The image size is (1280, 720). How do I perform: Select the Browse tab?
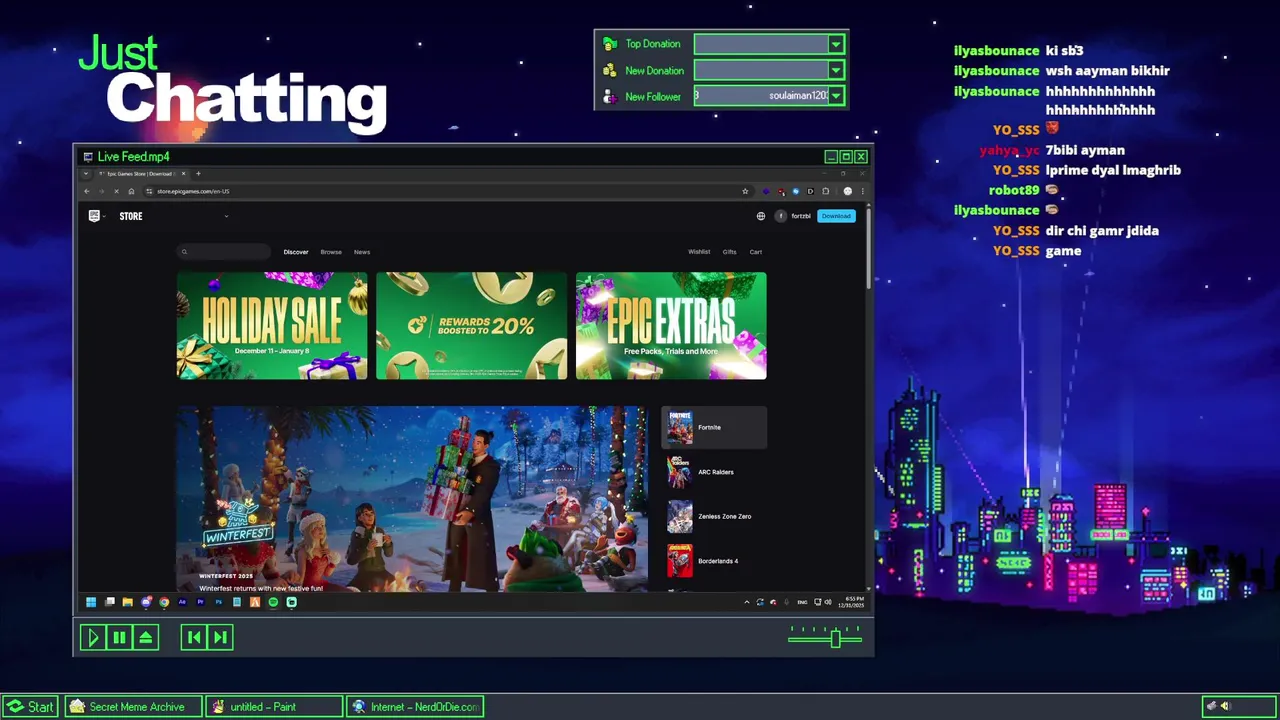click(x=331, y=252)
